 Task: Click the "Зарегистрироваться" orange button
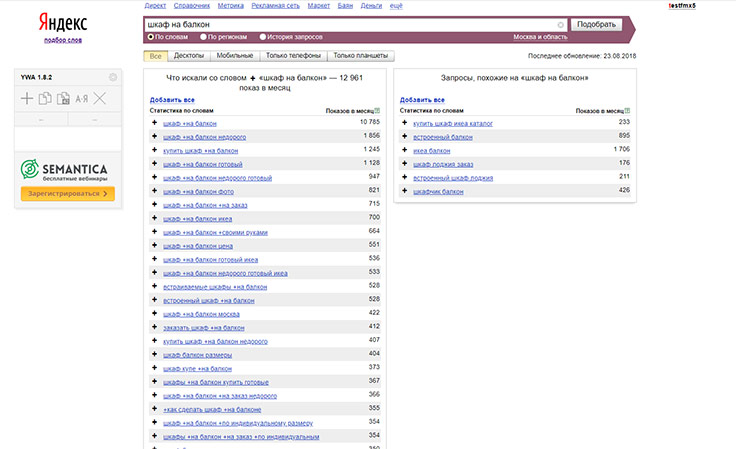[68, 193]
